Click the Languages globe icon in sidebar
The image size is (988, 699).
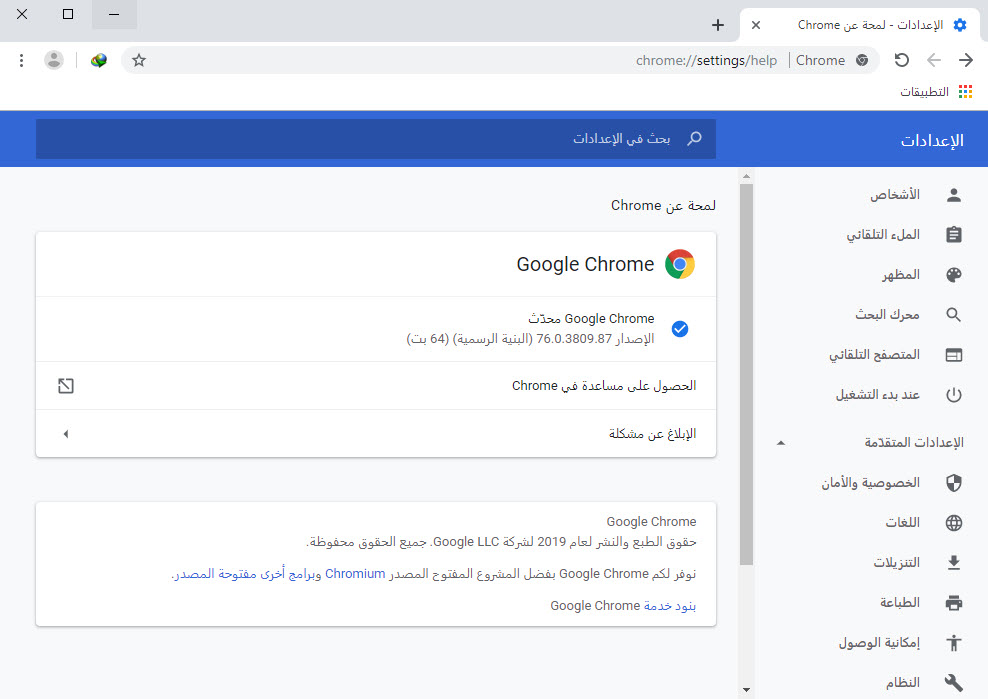tap(953, 523)
